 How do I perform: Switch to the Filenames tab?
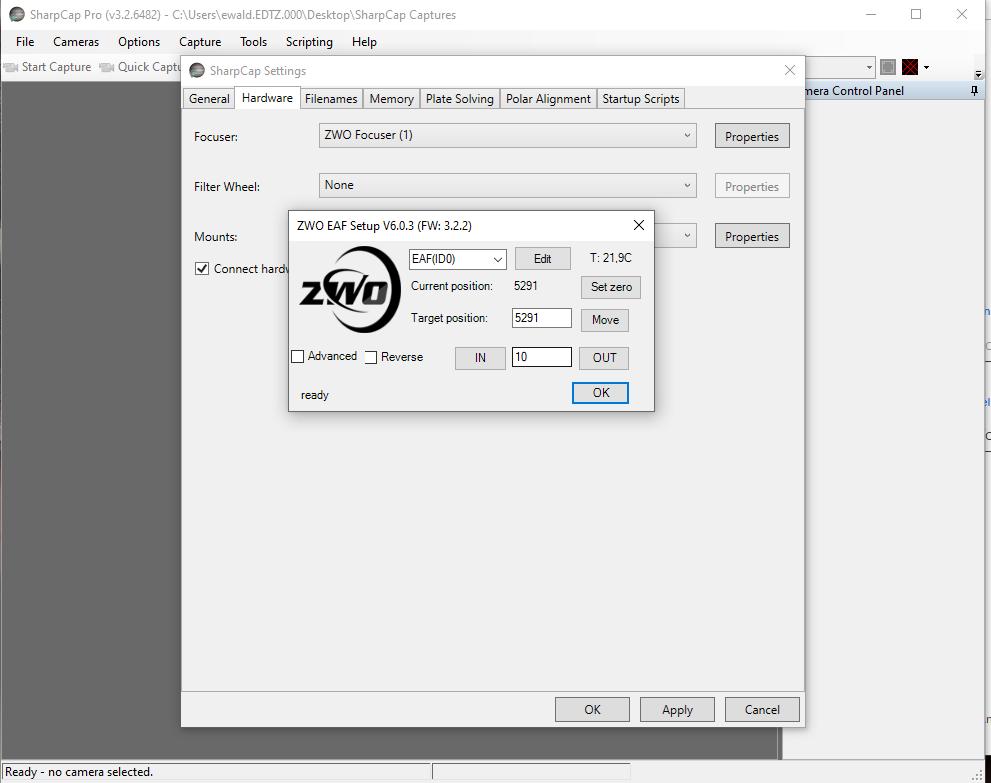pos(331,99)
